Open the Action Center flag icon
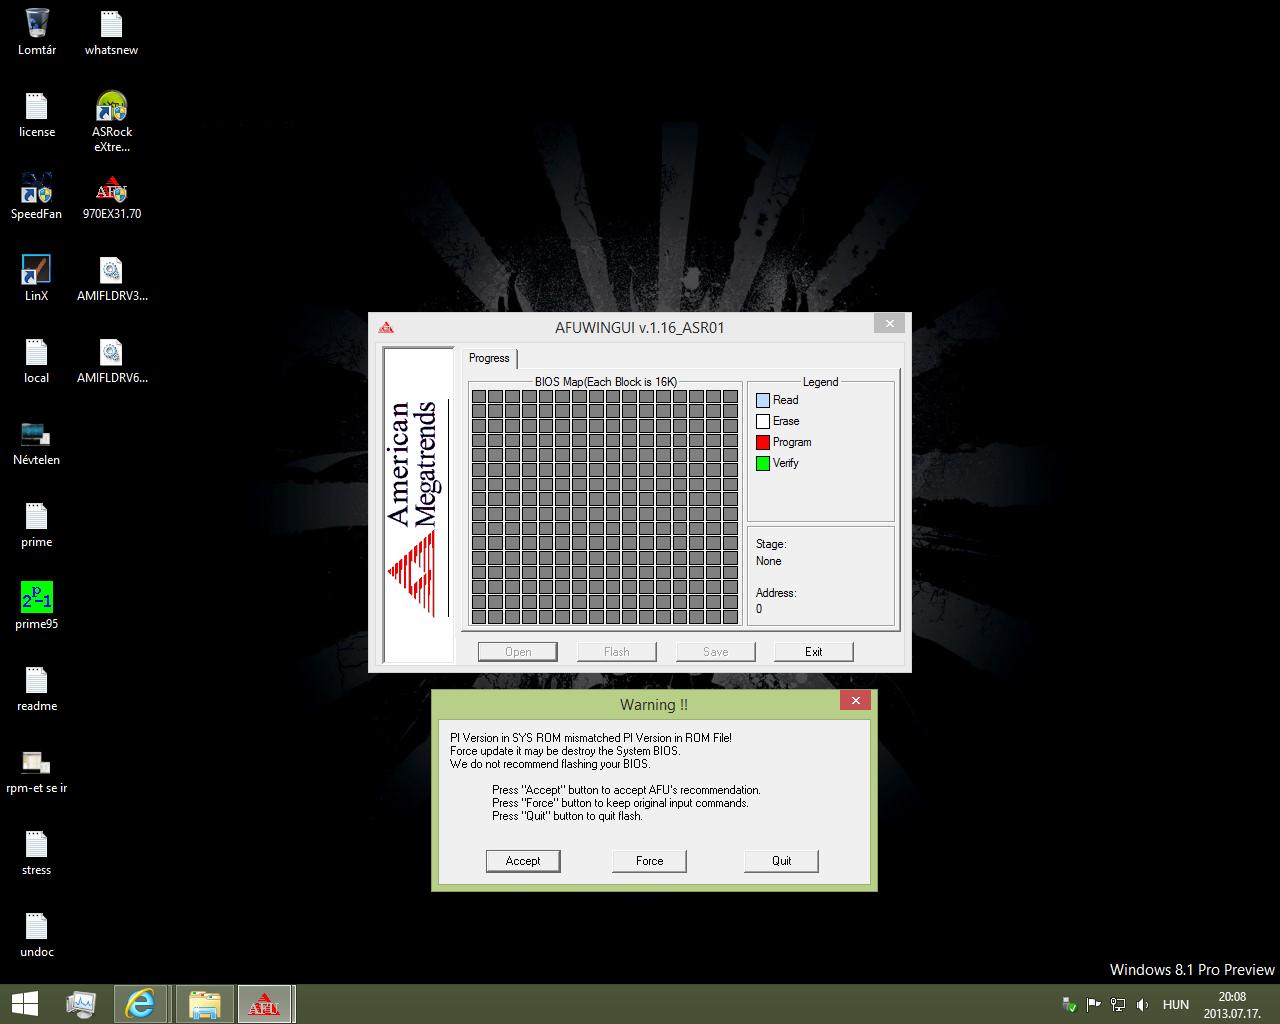 [1093, 1005]
